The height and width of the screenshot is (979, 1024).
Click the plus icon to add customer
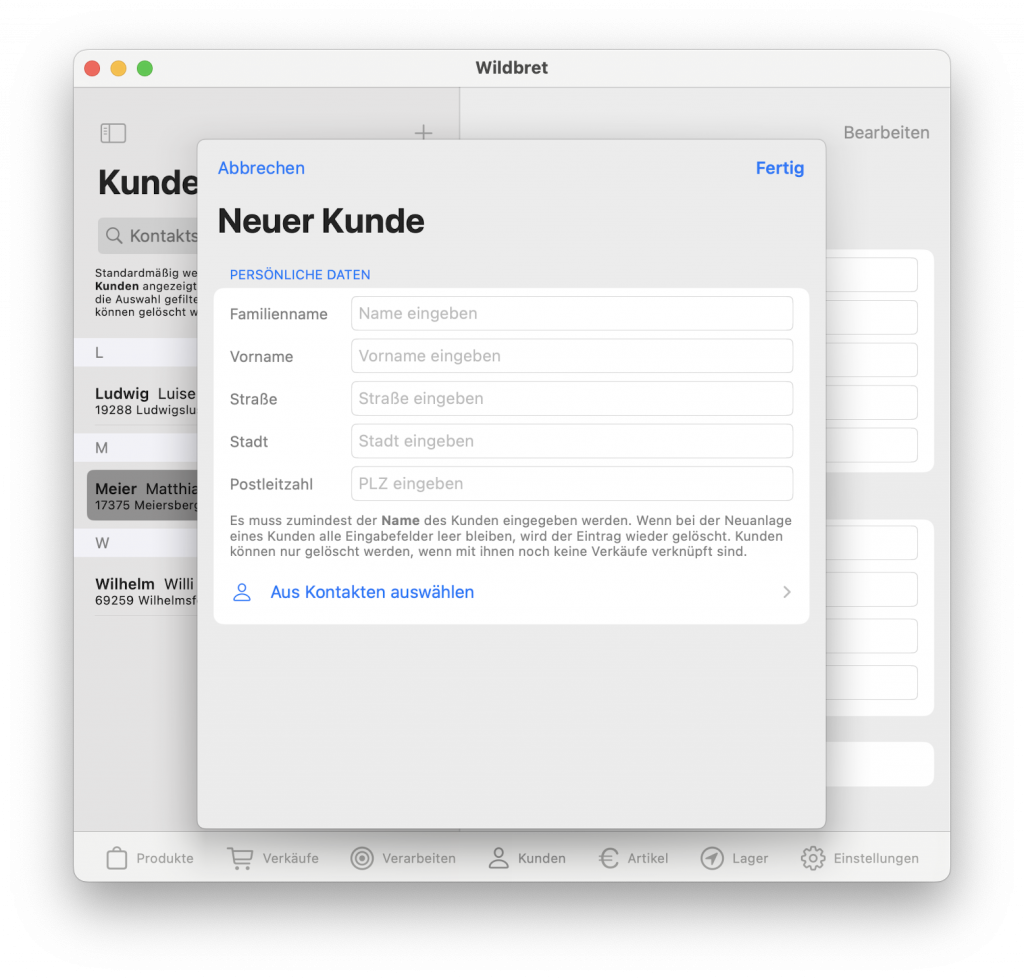423,133
